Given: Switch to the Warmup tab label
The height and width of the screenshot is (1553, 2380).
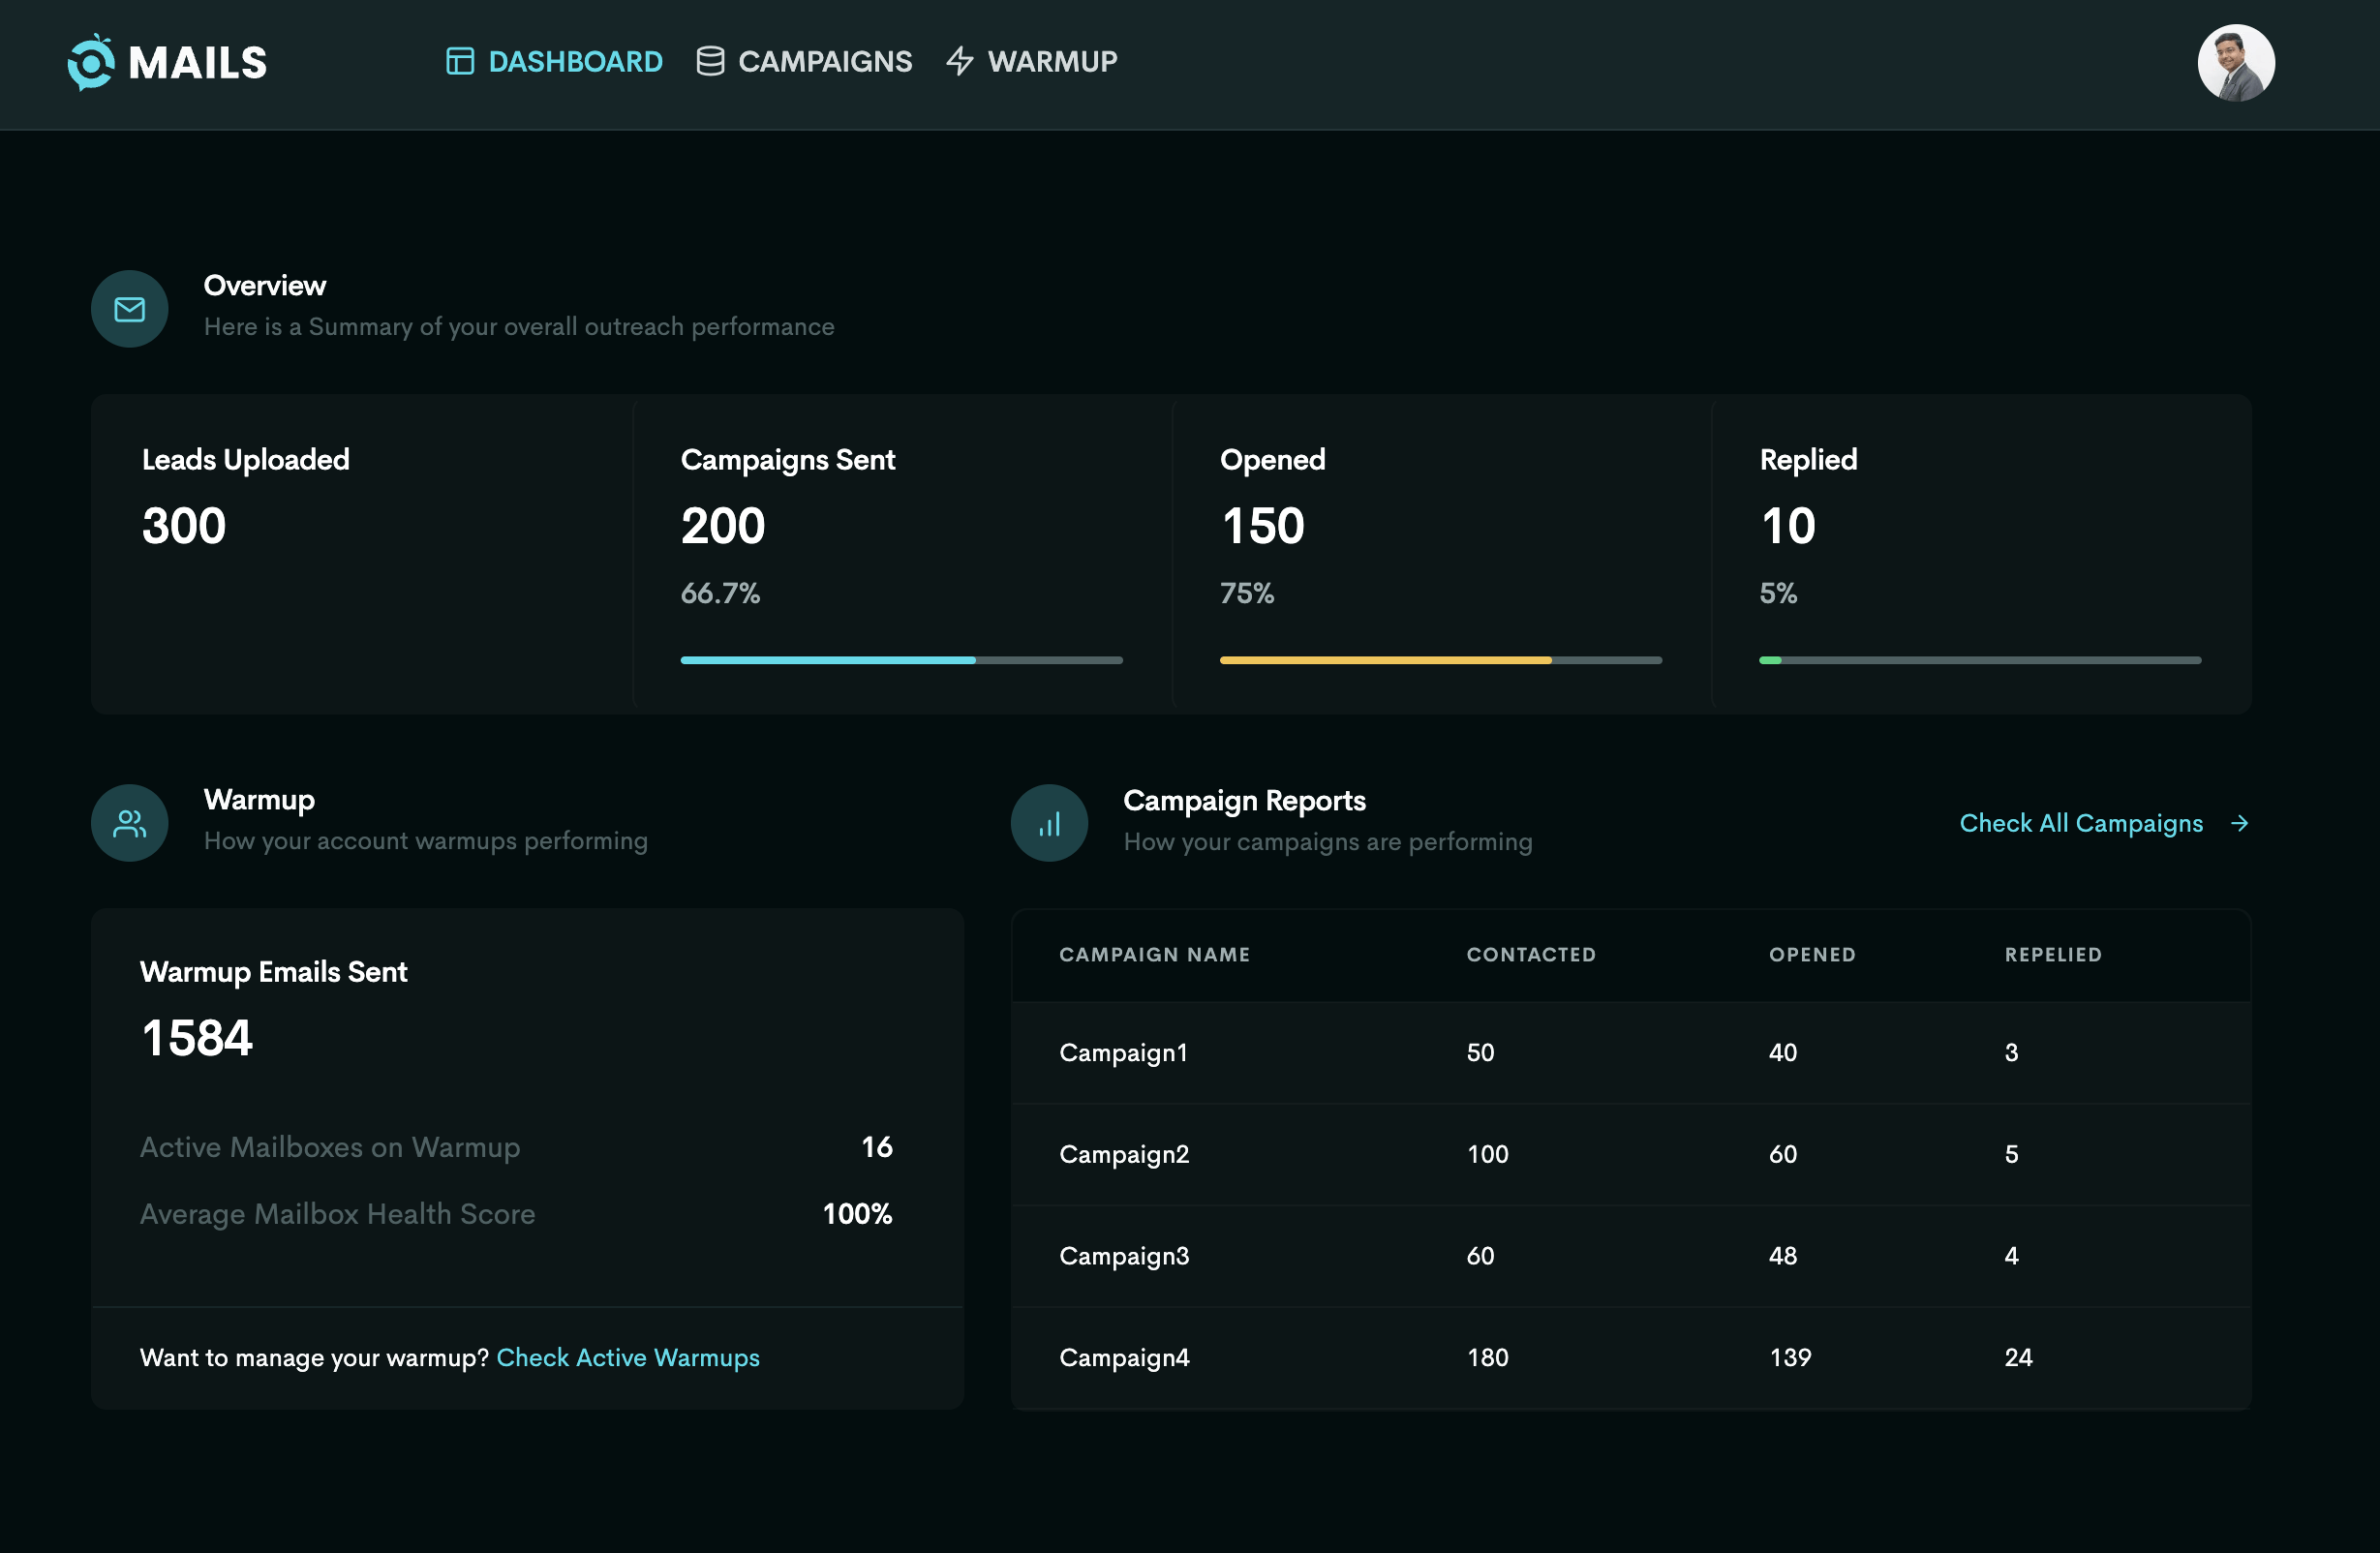Looking at the screenshot, I should [x=1052, y=62].
